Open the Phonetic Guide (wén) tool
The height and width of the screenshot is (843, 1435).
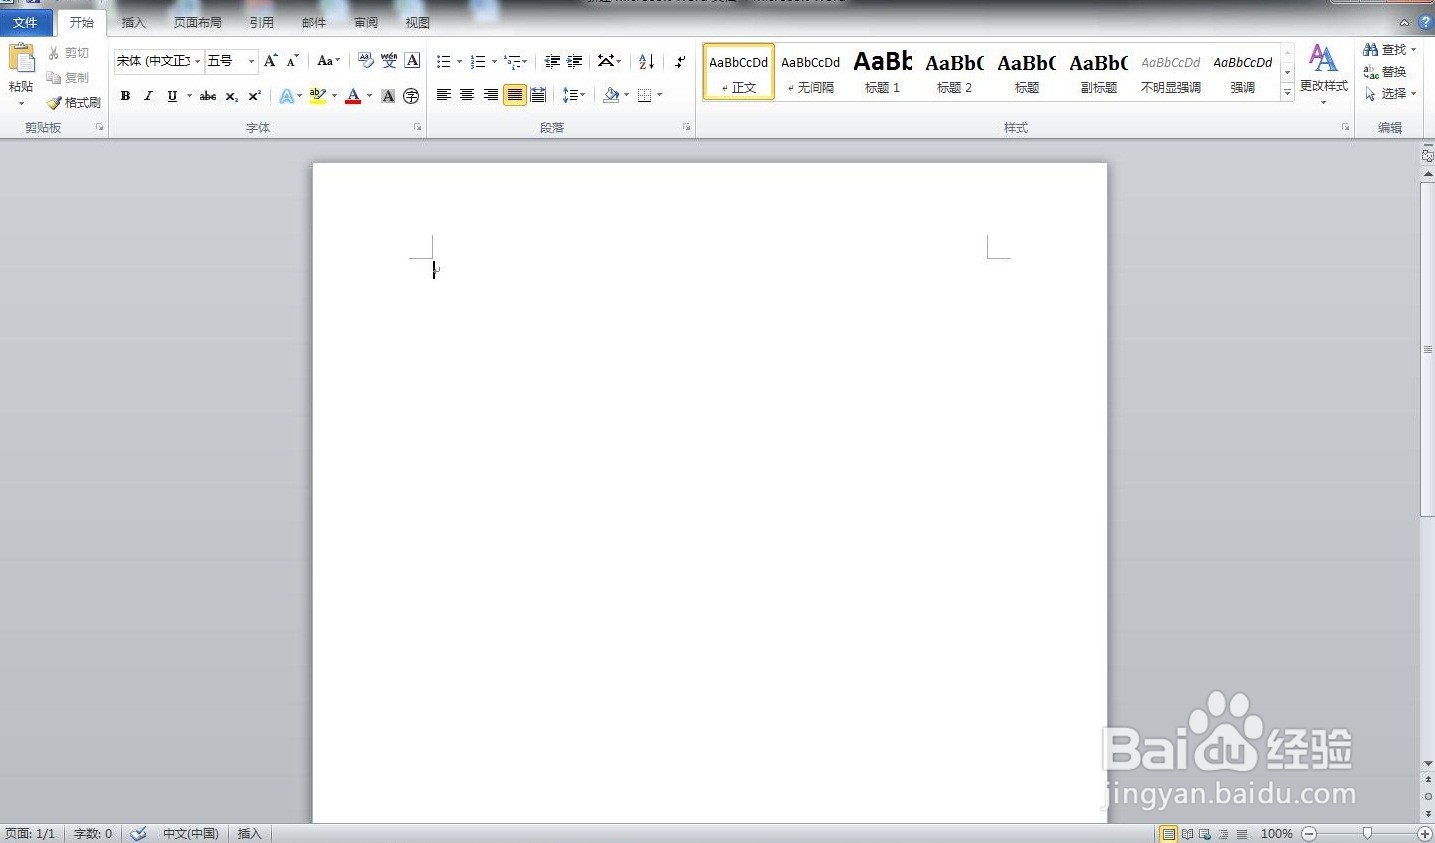389,61
